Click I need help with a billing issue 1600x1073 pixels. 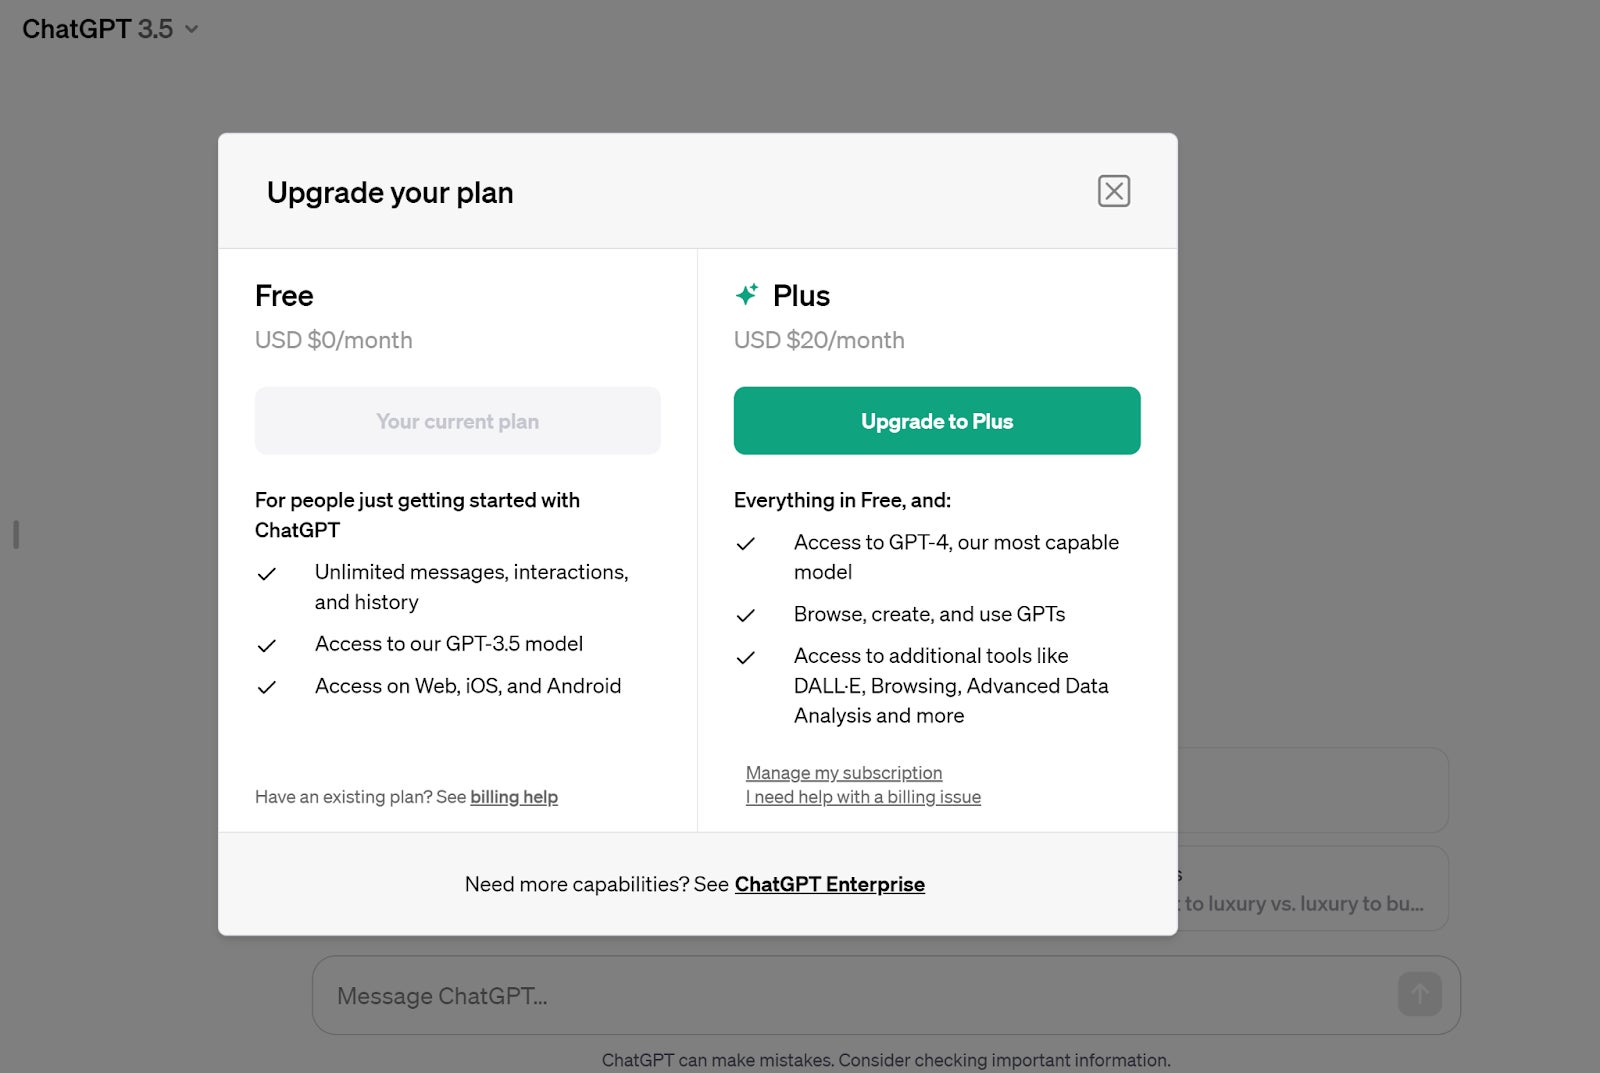pyautogui.click(x=863, y=797)
